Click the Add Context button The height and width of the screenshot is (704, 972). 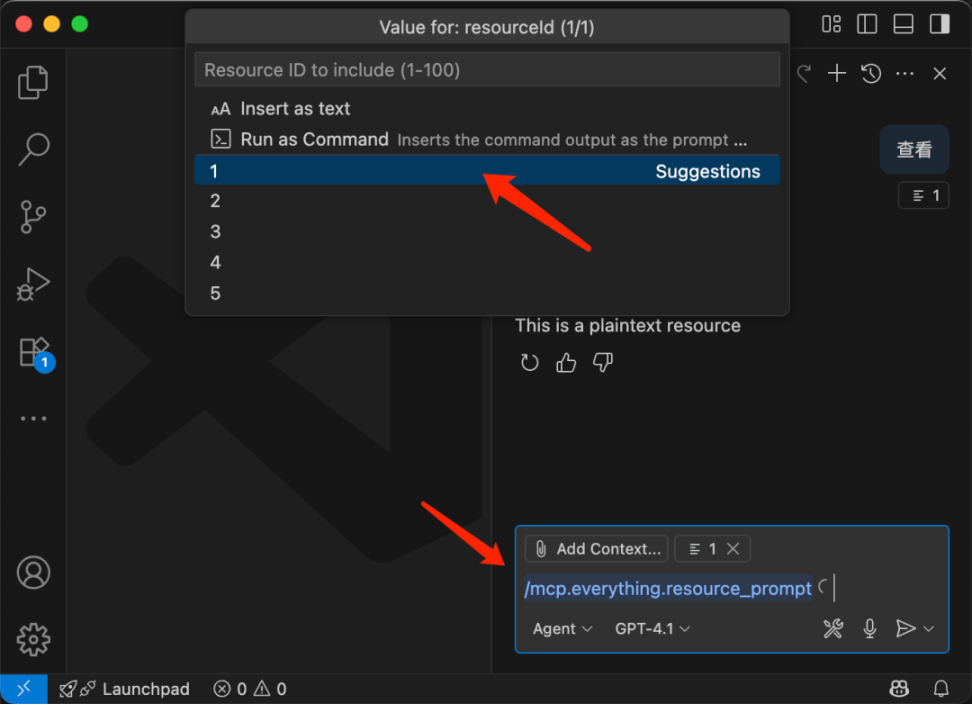(598, 549)
